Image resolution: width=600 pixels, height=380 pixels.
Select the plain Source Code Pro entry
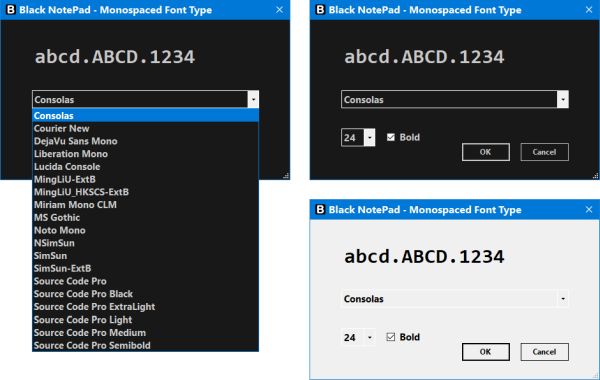coord(145,281)
